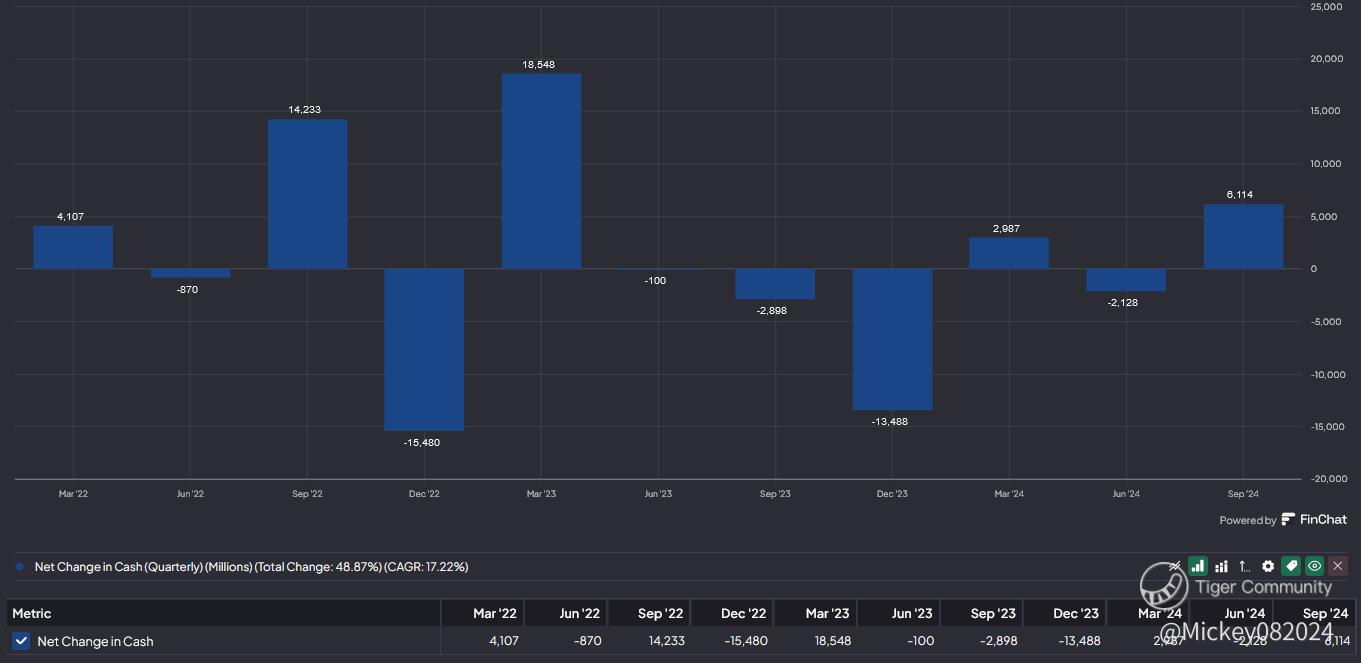
Task: Click the Net Change in Cash row label
Action: point(95,641)
